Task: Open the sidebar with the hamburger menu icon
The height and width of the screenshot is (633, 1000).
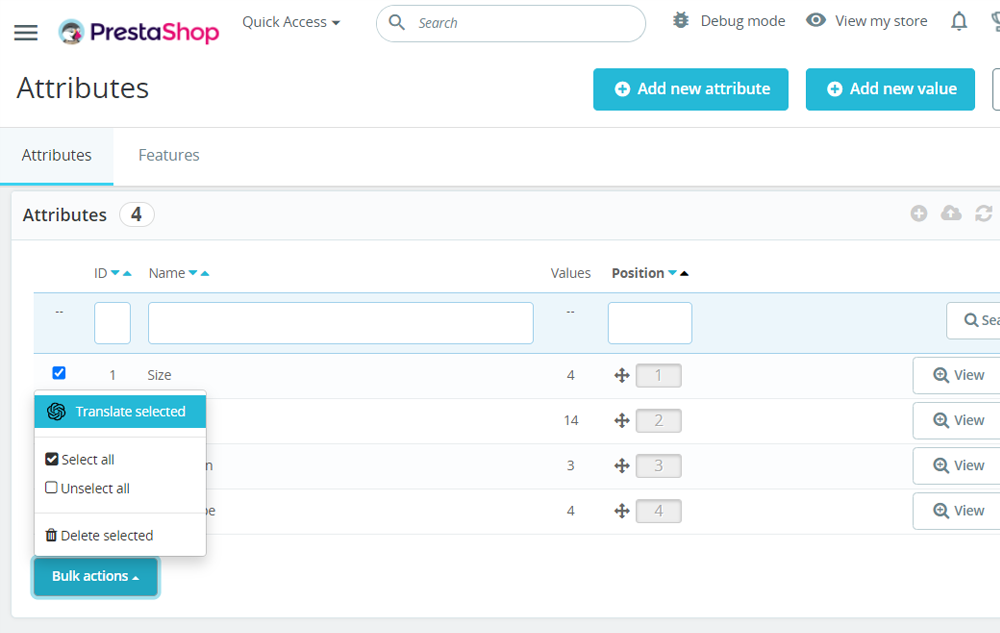Action: pyautogui.click(x=25, y=31)
